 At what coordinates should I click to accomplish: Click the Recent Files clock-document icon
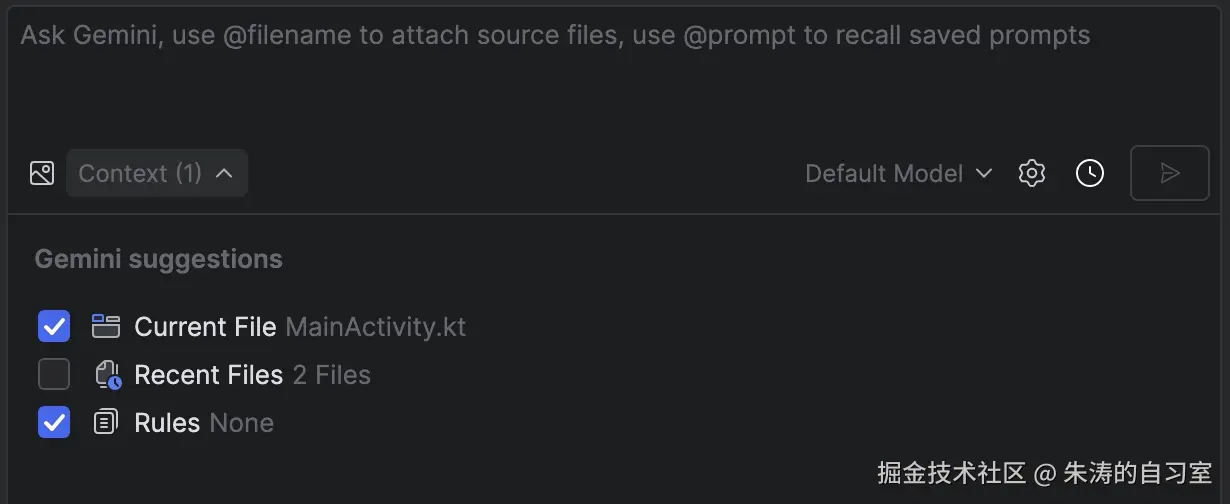coord(107,375)
